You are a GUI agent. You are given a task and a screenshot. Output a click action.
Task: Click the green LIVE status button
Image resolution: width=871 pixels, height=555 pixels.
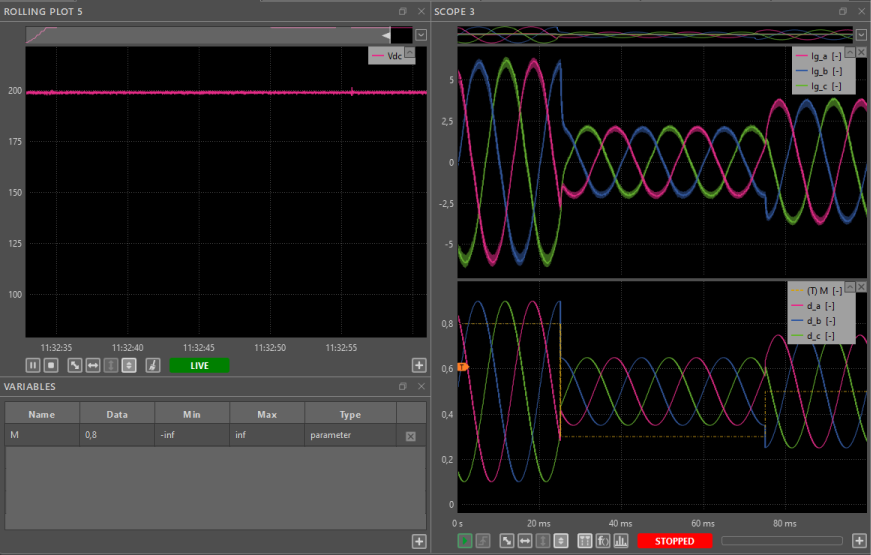coord(199,366)
